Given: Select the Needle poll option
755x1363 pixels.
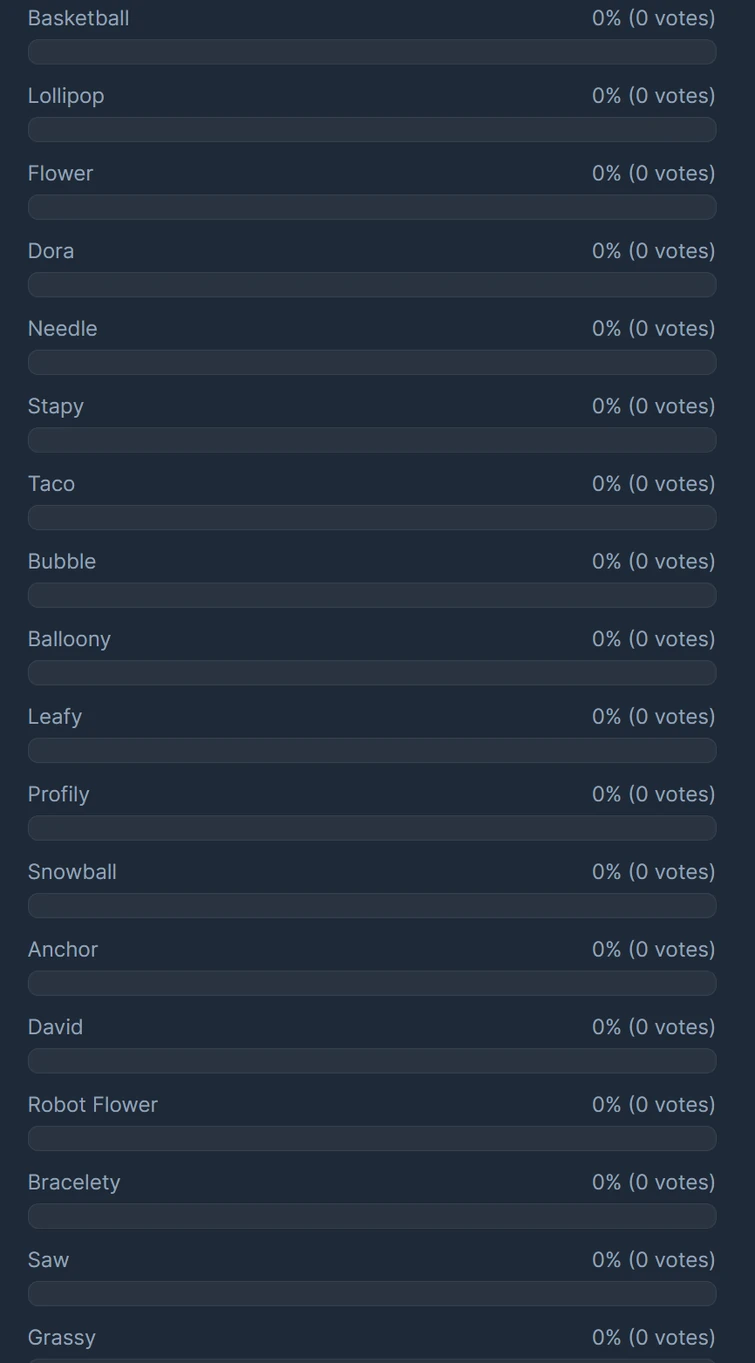Looking at the screenshot, I should tap(62, 328).
